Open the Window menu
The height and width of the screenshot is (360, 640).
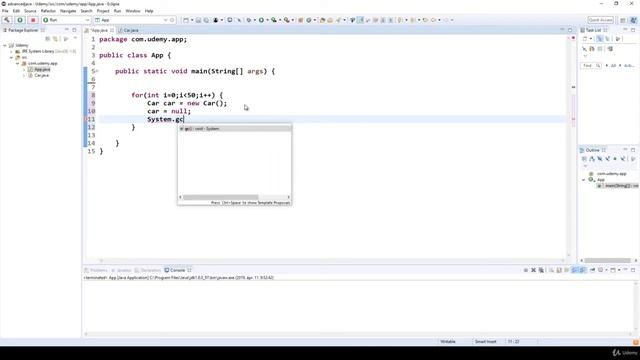click(133, 11)
